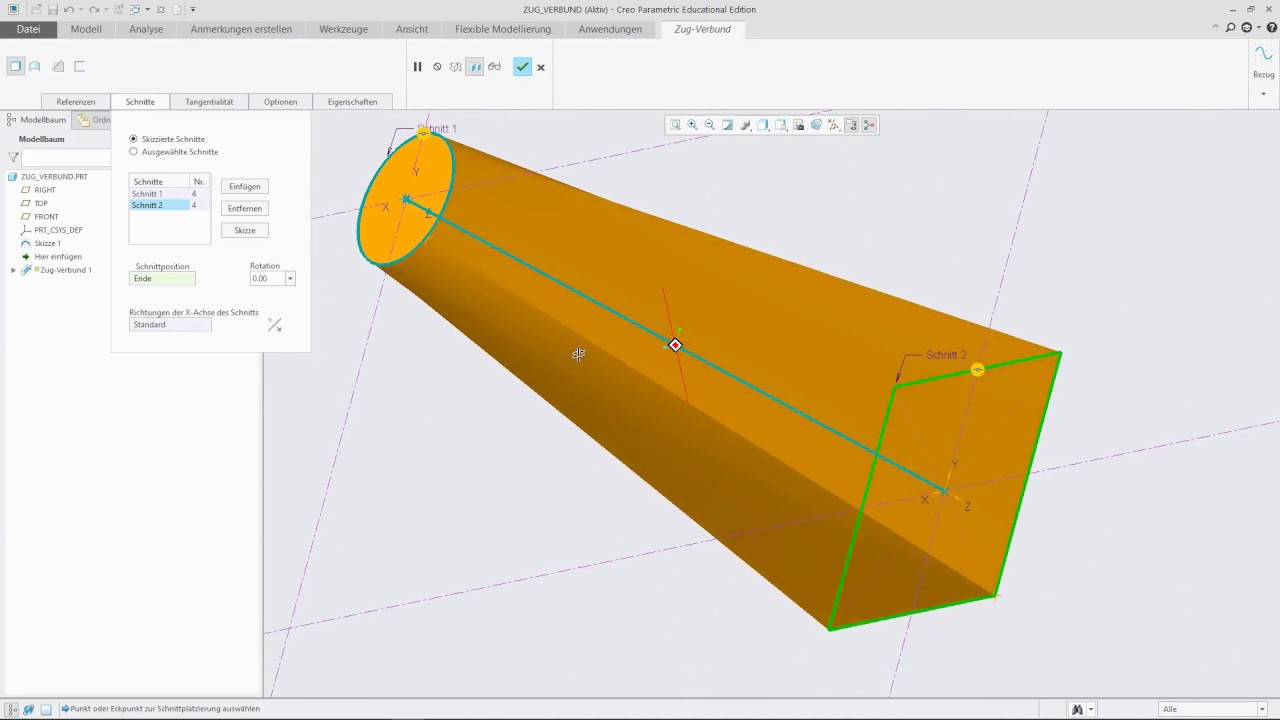1280x720 pixels.
Task: Click the Schnittposition field showing Ende
Action: tap(162, 279)
